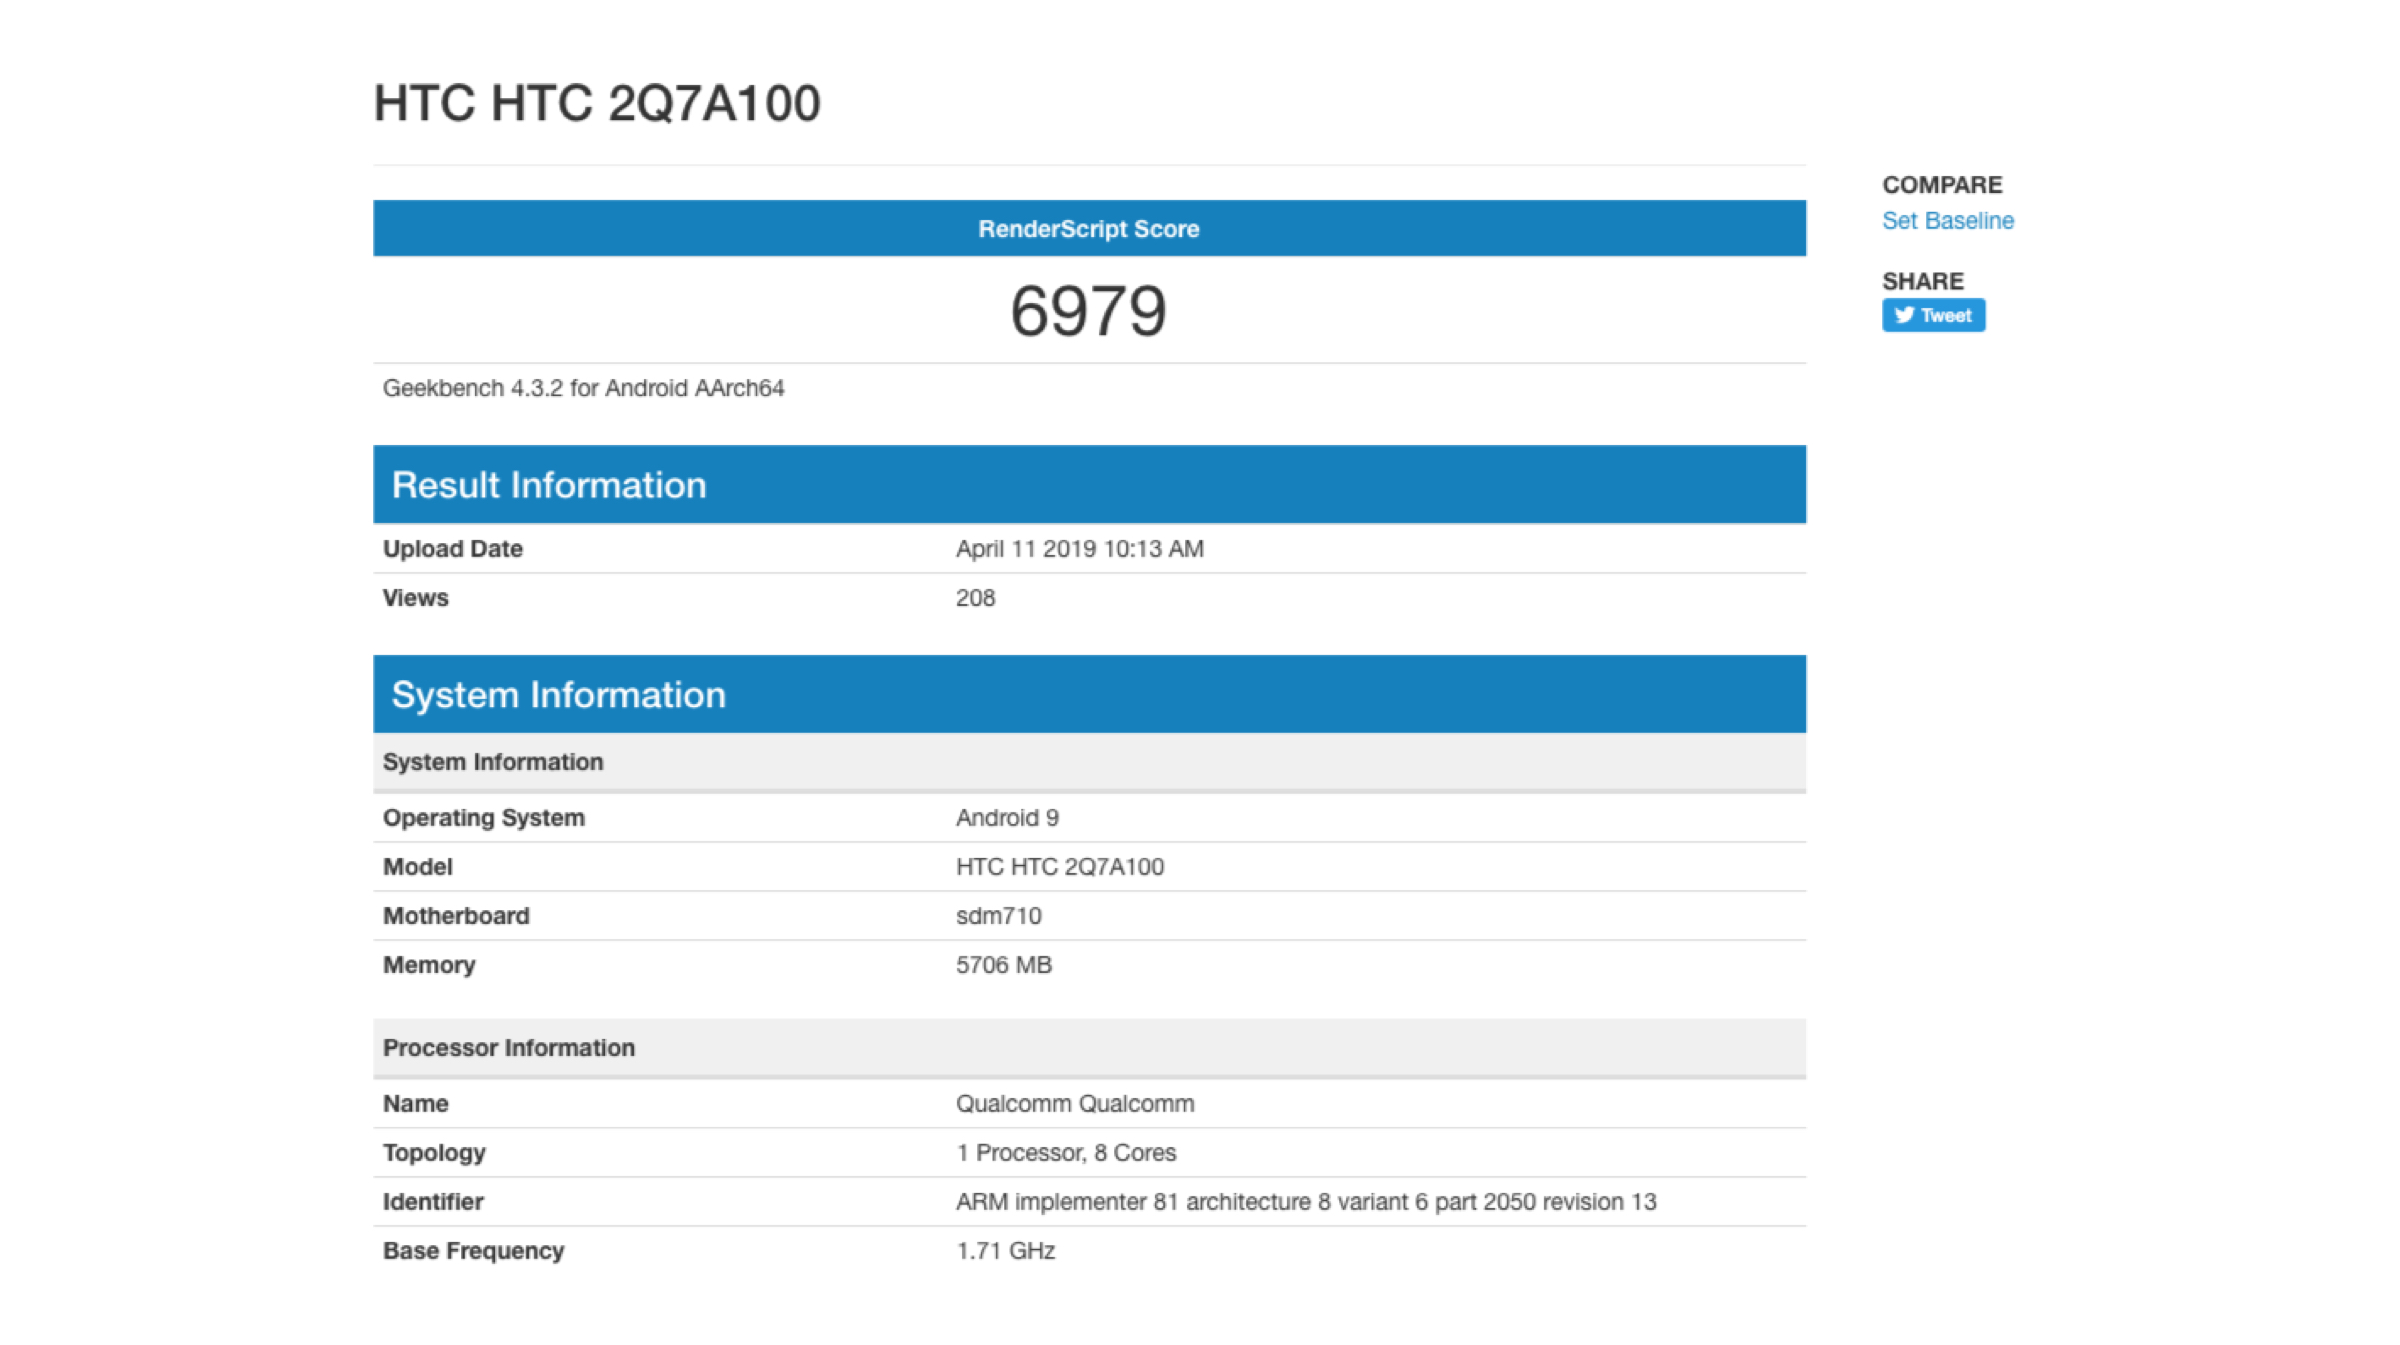
Task: Click Geekbench 4.3.2 for Android AArch64 text
Action: click(x=583, y=388)
